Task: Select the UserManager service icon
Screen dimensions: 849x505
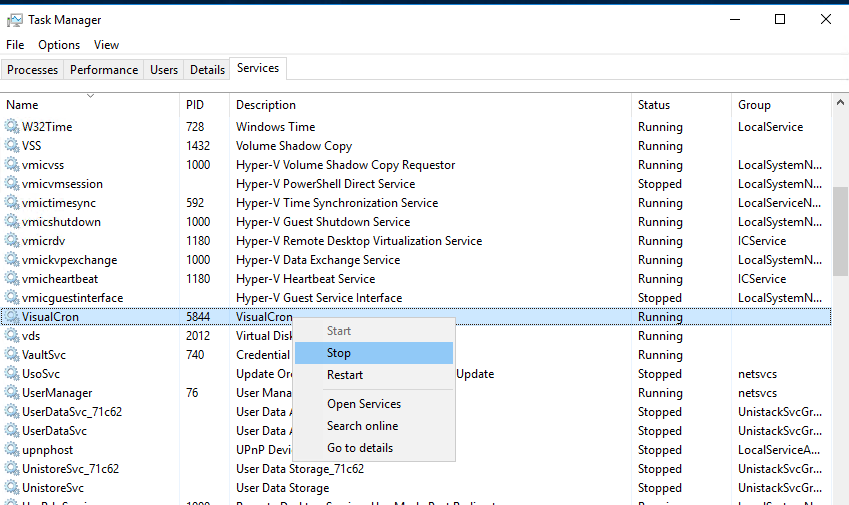Action: 12,393
